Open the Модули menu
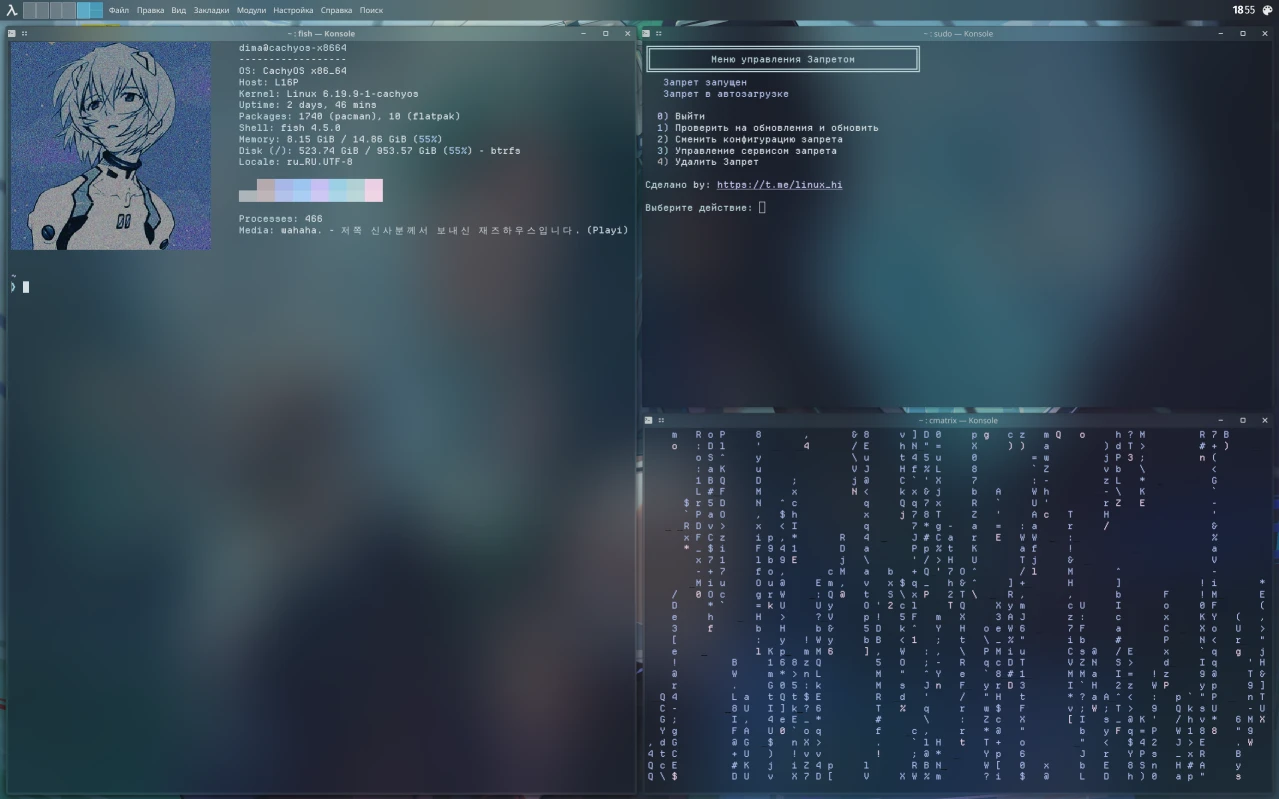 click(251, 10)
